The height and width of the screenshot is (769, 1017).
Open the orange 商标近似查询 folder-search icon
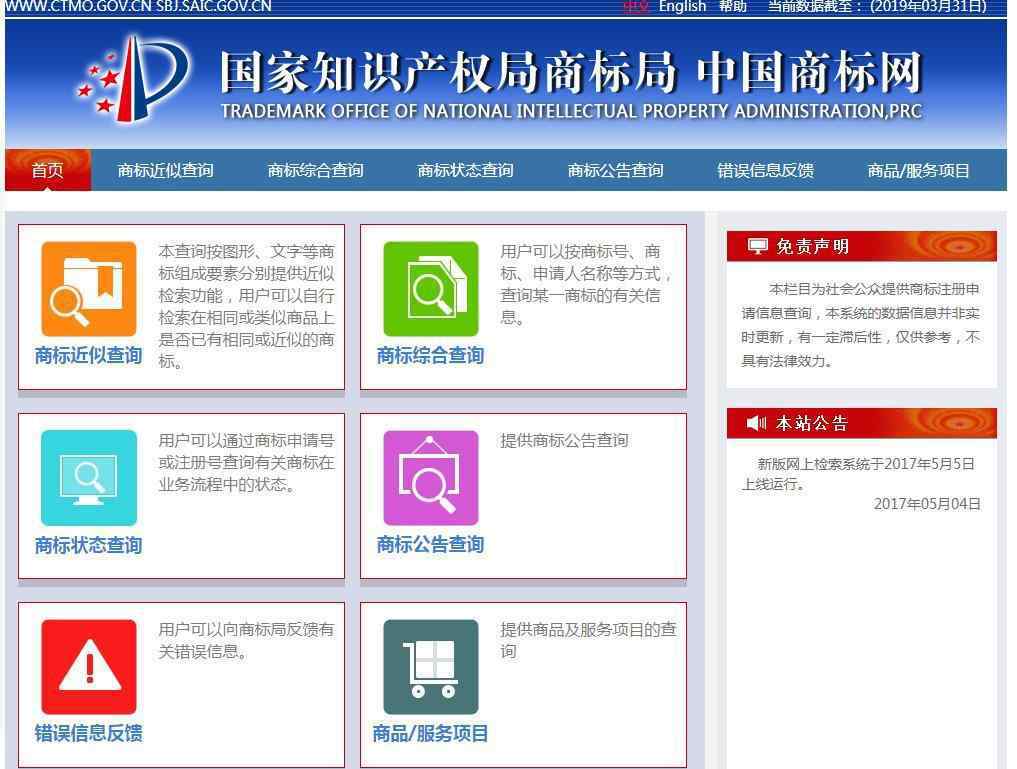click(x=89, y=289)
